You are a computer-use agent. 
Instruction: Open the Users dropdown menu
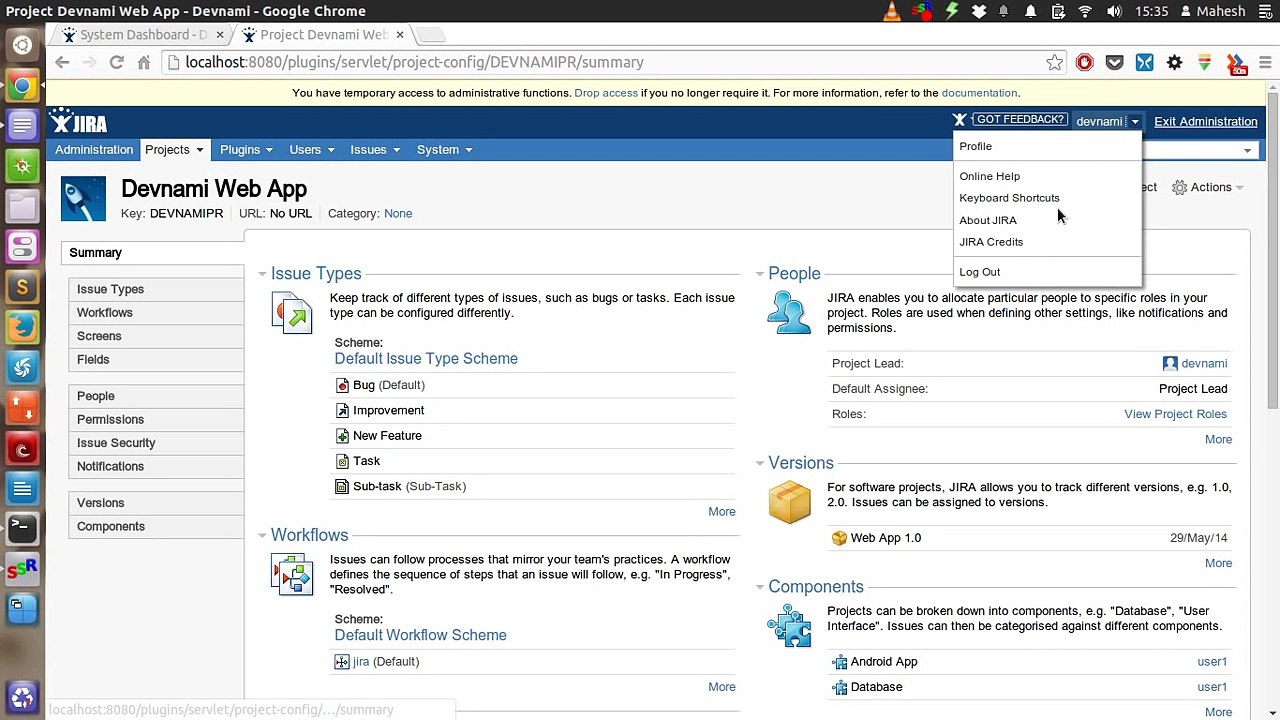(x=311, y=150)
